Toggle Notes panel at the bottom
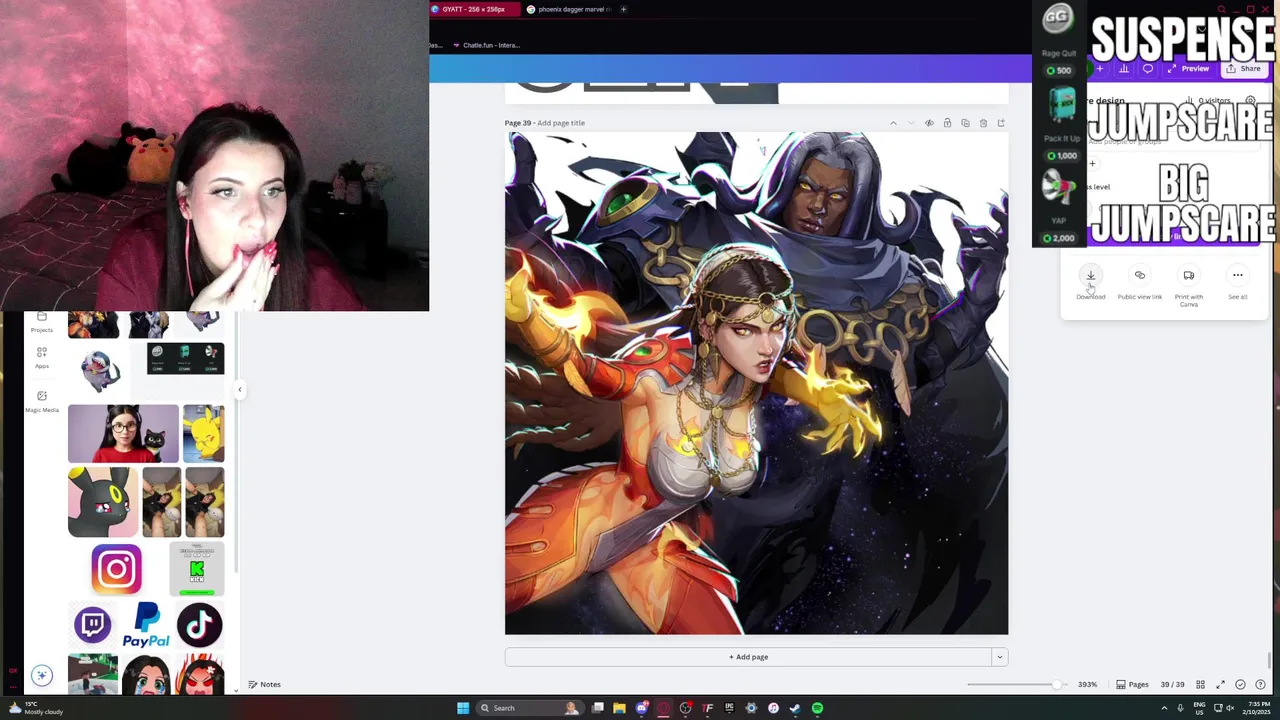Viewport: 1280px width, 720px height. 265,685
